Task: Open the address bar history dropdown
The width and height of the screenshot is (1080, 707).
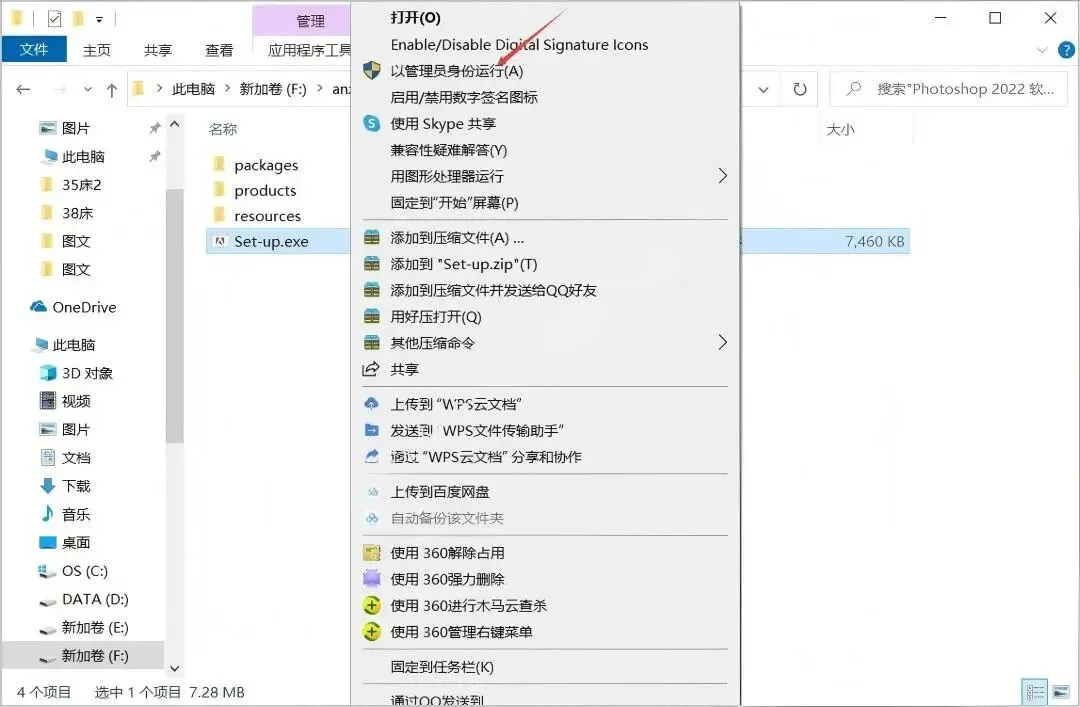Action: point(763,90)
